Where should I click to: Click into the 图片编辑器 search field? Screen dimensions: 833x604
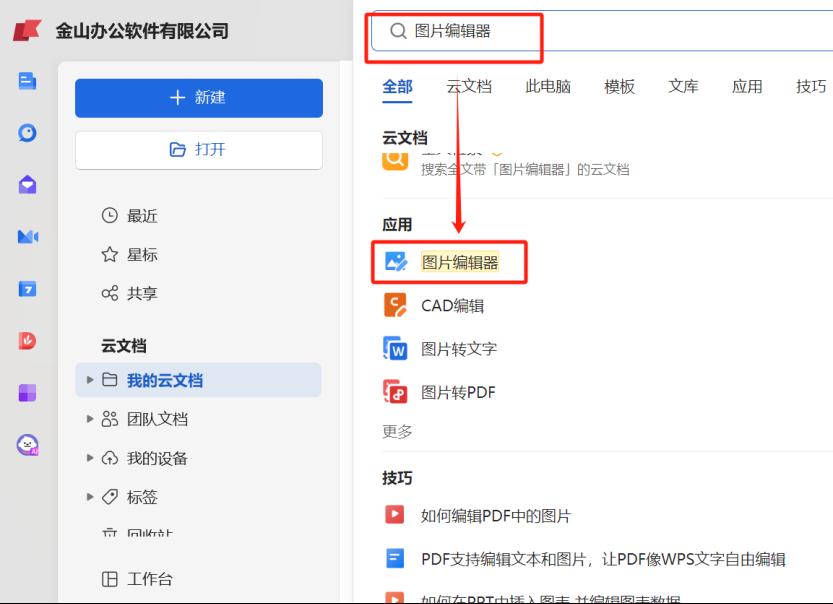[601, 31]
